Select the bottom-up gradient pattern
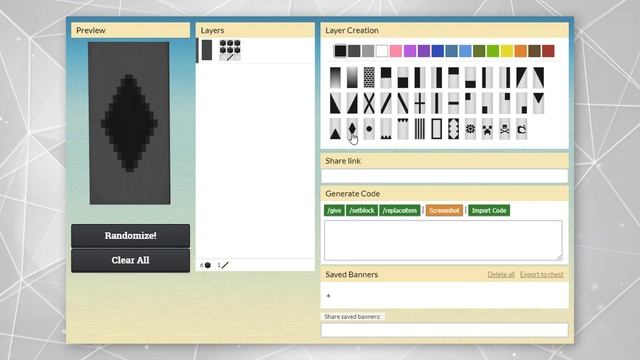This screenshot has height=360, width=640. [352, 78]
